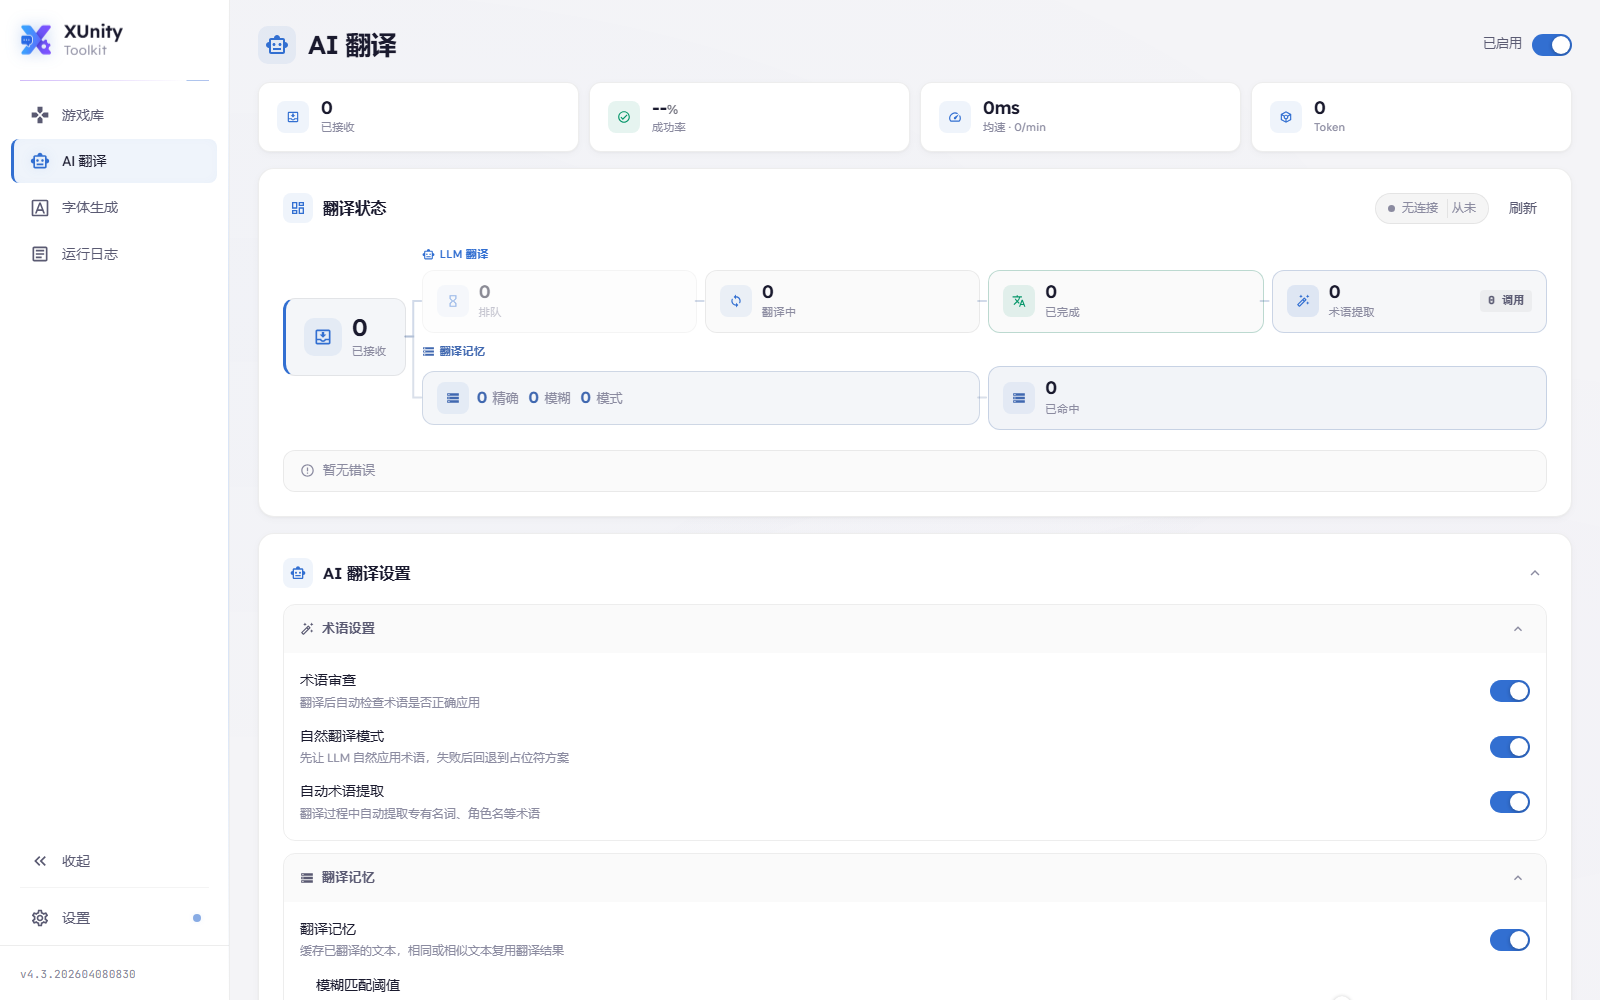Screen dimensions: 1600x1000
Task: Open the 游戏库 game library page
Action: (114, 115)
